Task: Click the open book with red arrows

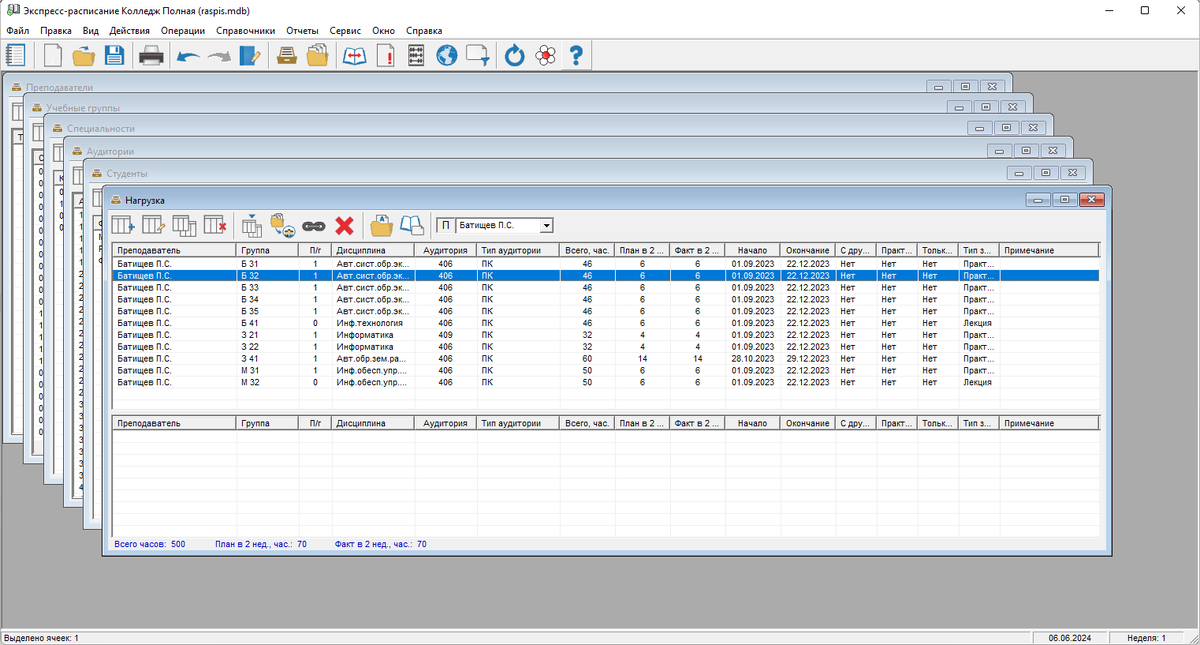Action: pyautogui.click(x=354, y=55)
